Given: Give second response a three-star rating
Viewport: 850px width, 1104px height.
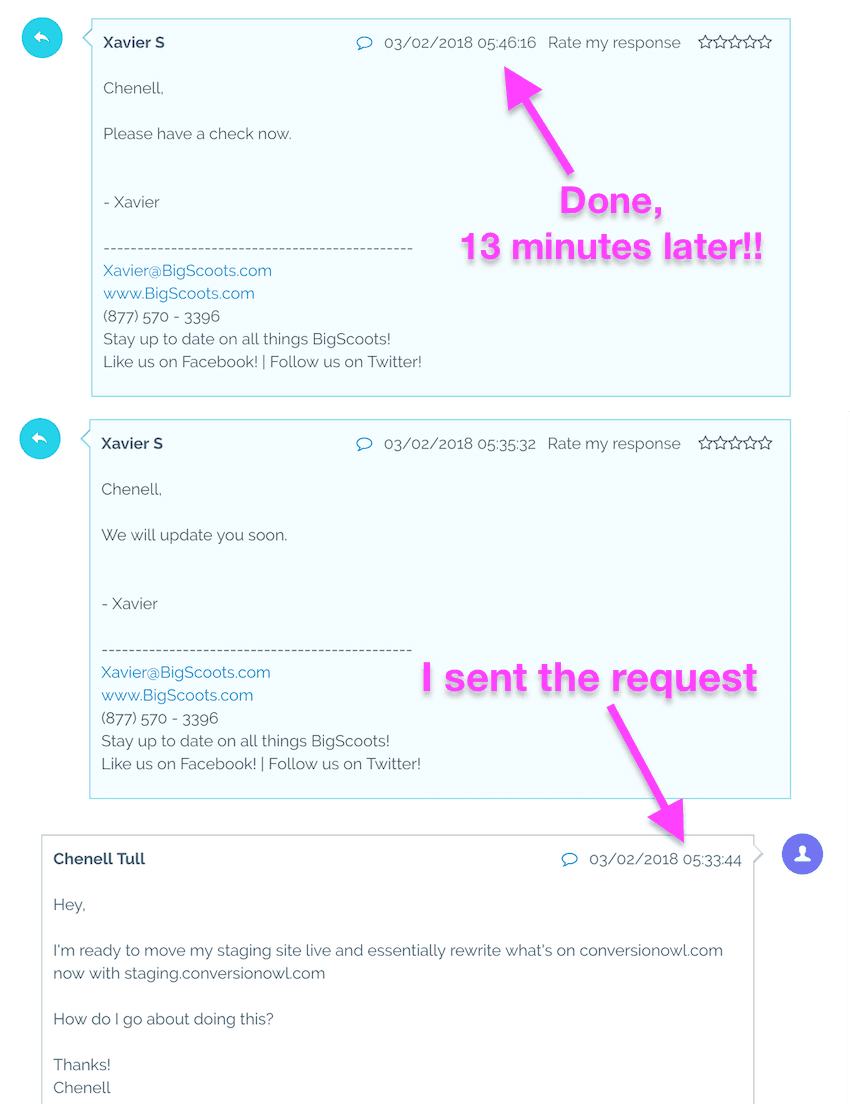Looking at the screenshot, I should point(735,443).
